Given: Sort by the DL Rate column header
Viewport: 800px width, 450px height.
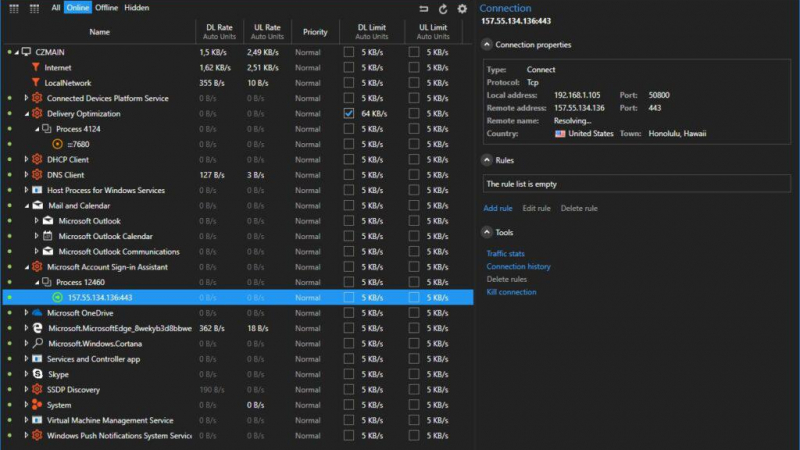Looking at the screenshot, I should click(220, 32).
